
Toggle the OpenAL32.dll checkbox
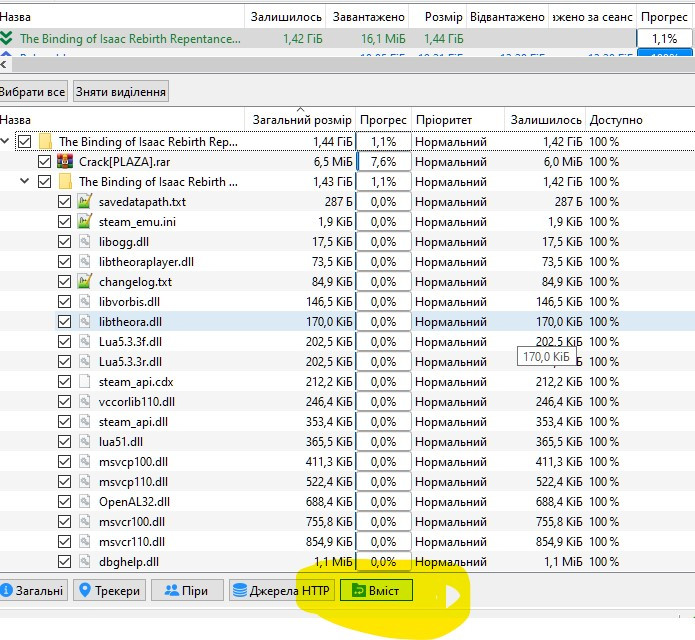point(65,502)
